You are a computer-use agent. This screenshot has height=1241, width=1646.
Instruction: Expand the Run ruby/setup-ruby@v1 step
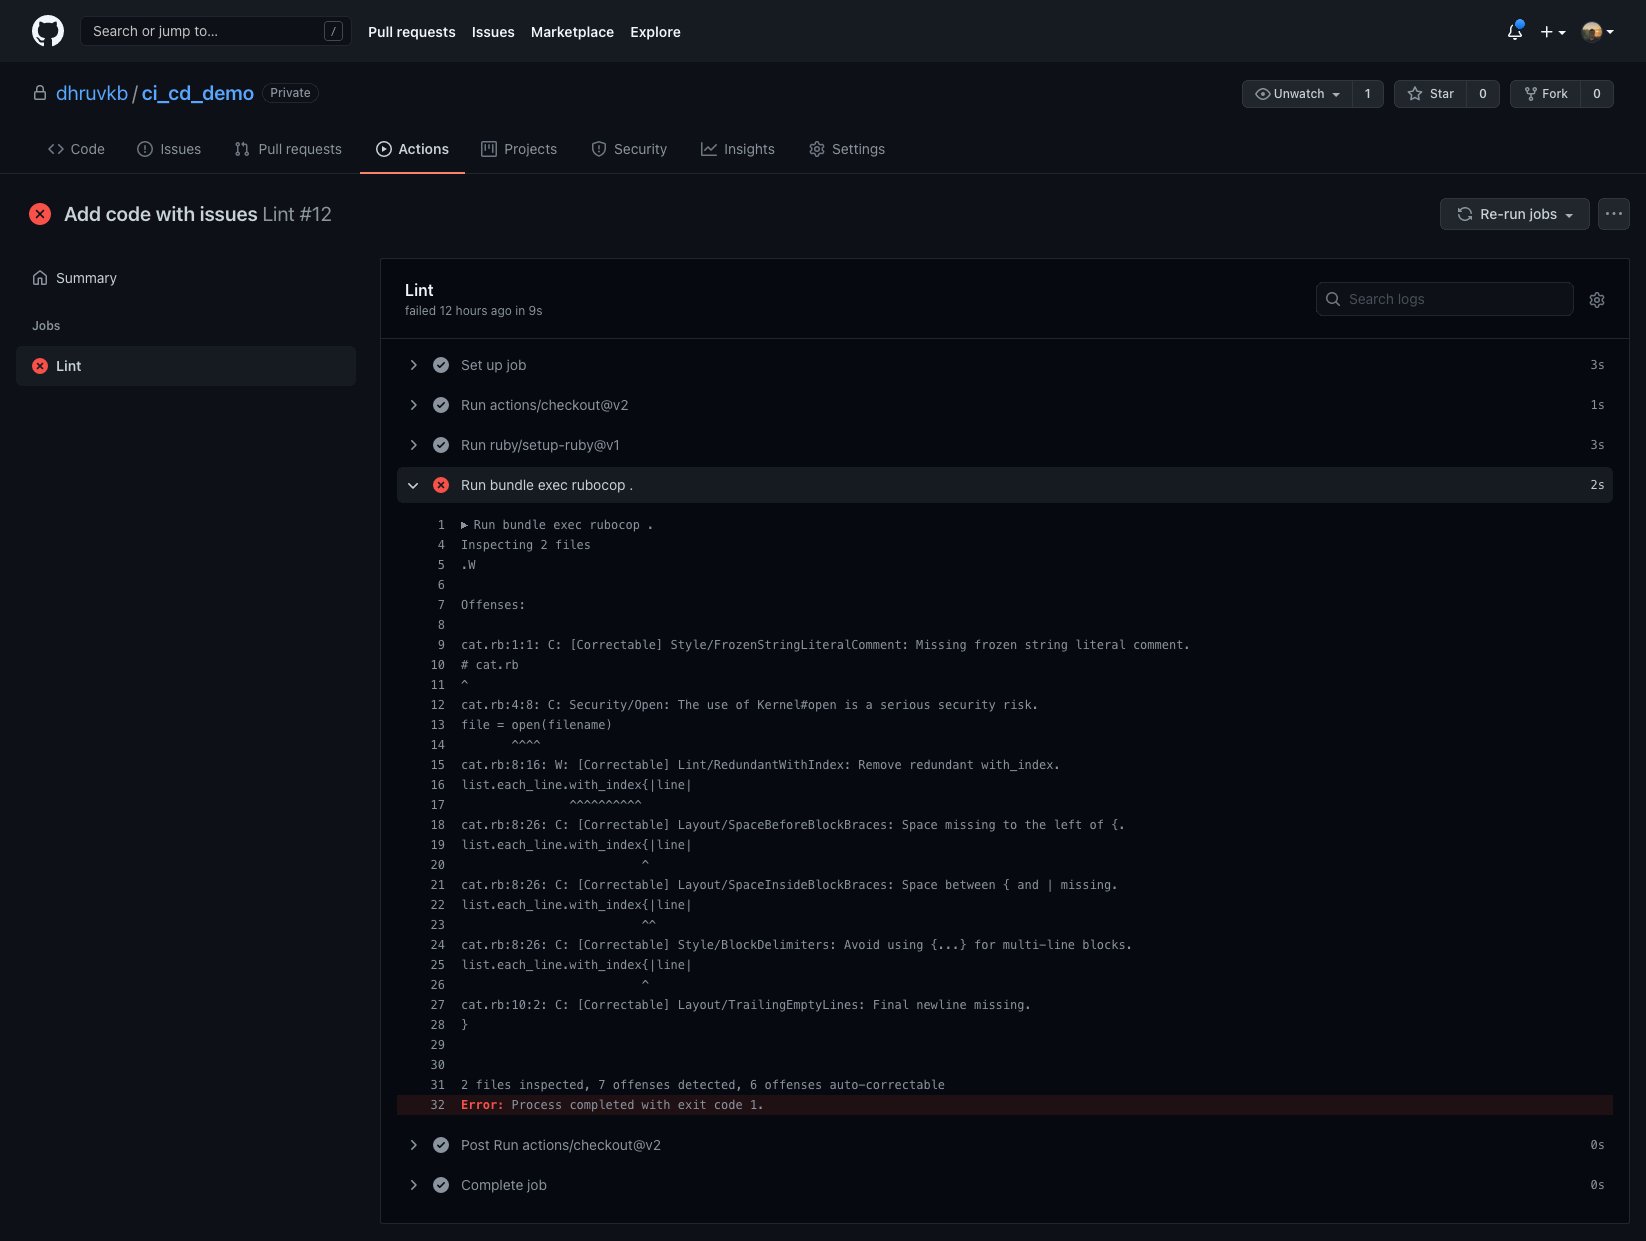(x=413, y=445)
